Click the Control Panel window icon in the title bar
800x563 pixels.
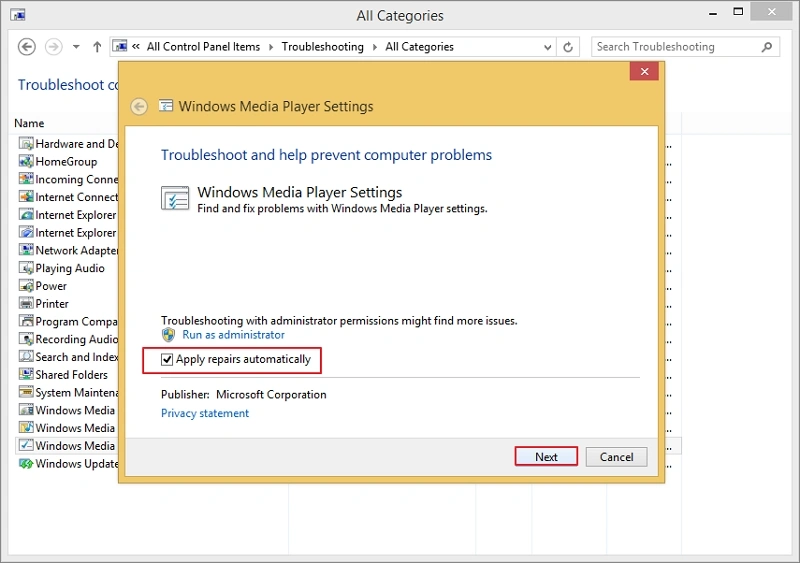(x=18, y=15)
